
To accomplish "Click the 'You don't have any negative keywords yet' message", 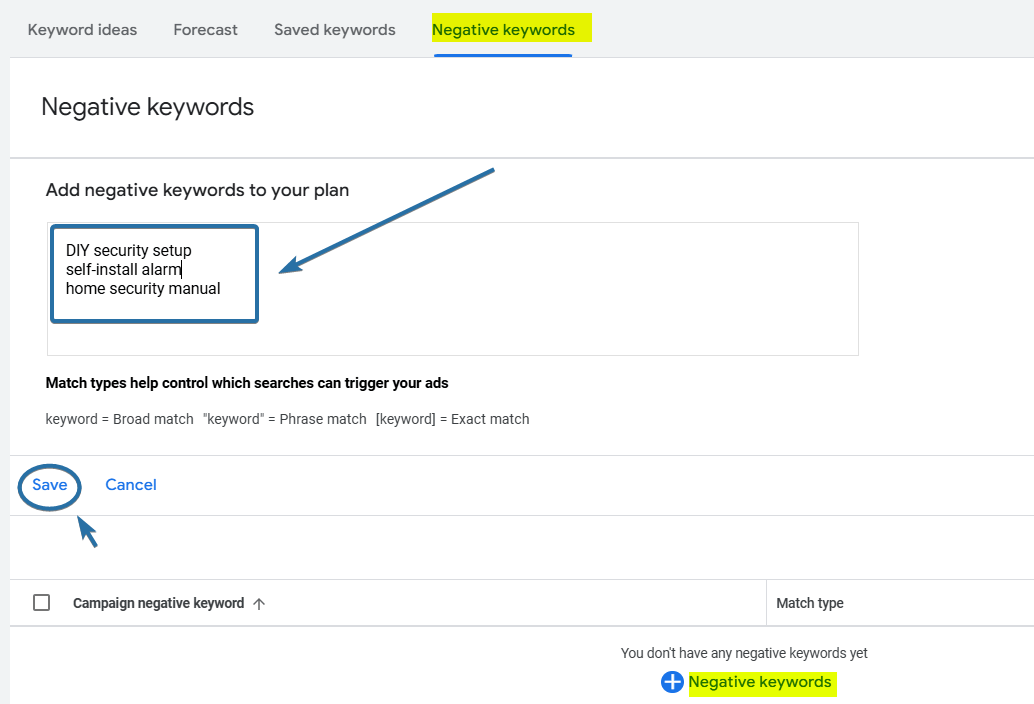I will tap(744, 652).
